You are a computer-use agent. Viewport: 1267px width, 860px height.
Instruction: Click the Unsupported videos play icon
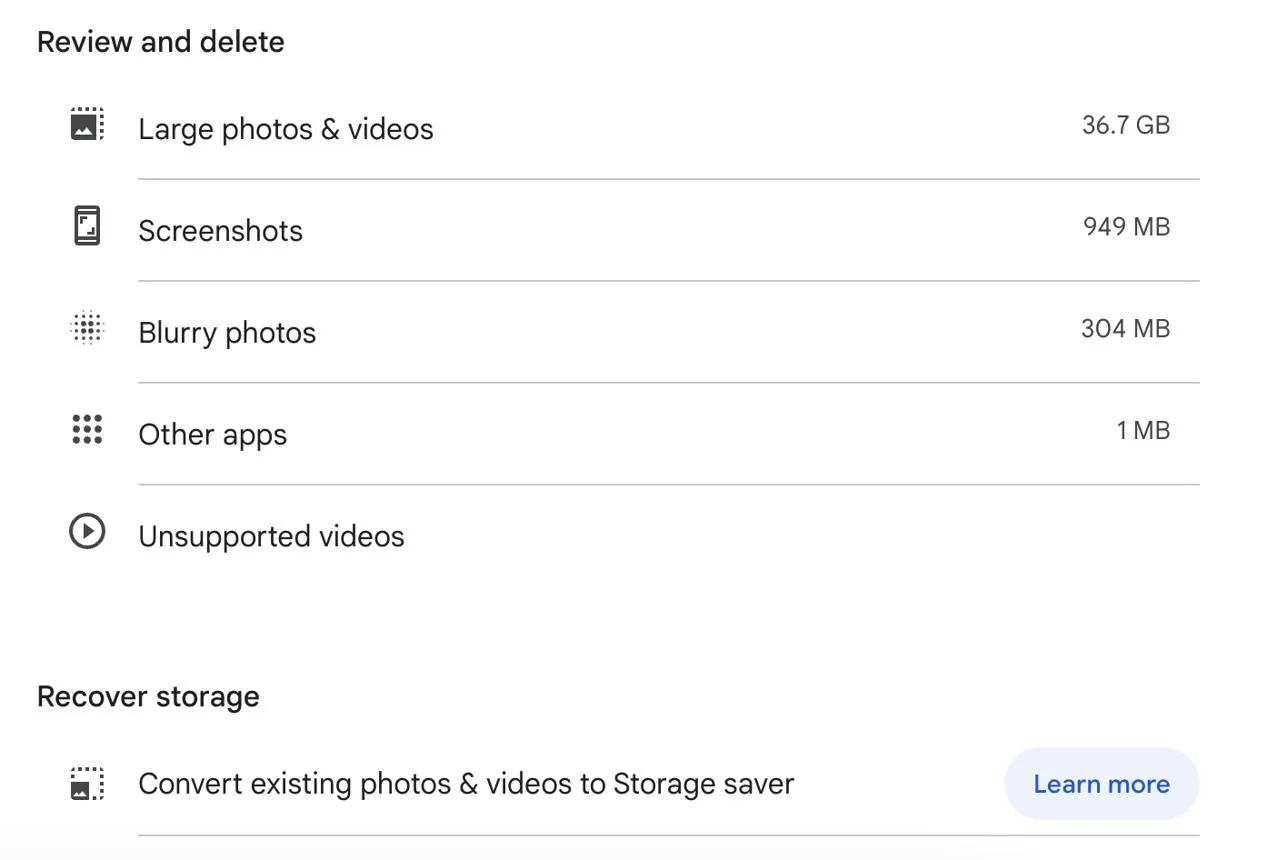point(87,531)
